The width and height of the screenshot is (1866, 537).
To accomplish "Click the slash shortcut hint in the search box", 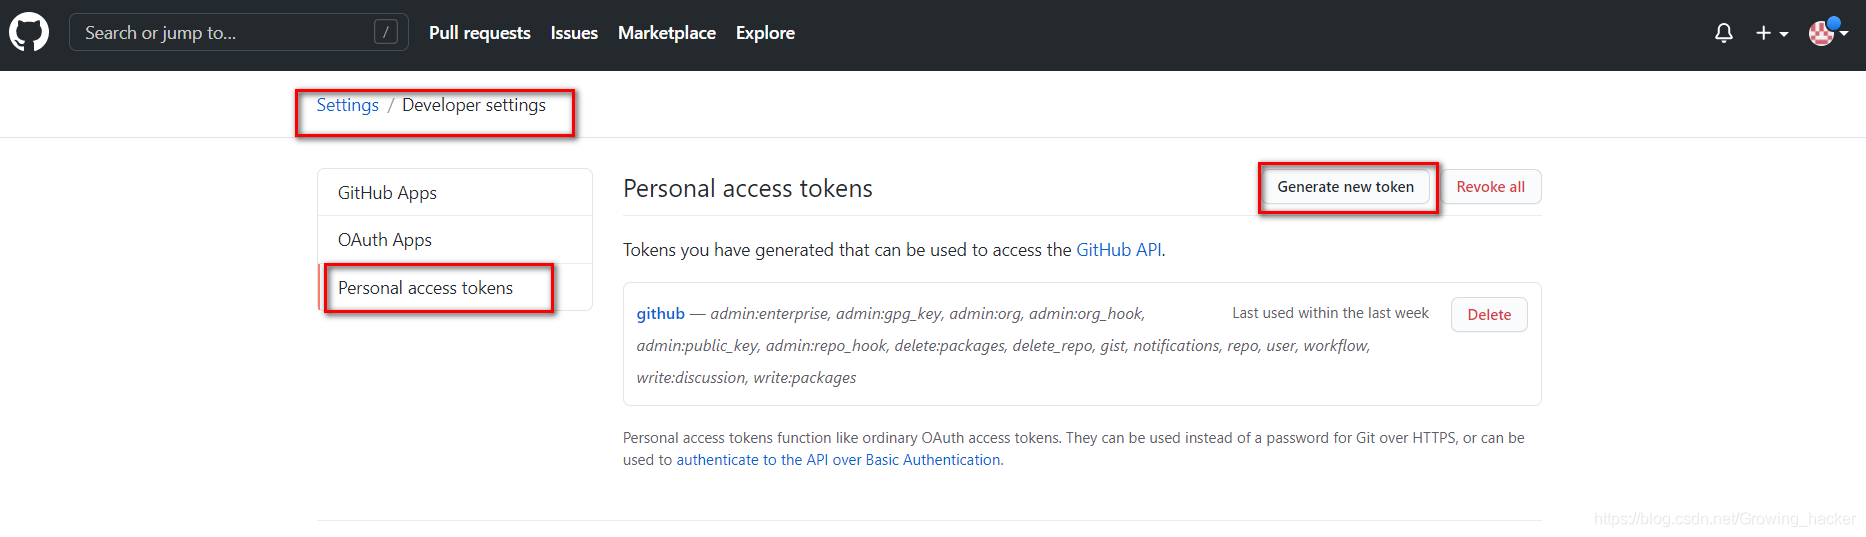I will (386, 32).
